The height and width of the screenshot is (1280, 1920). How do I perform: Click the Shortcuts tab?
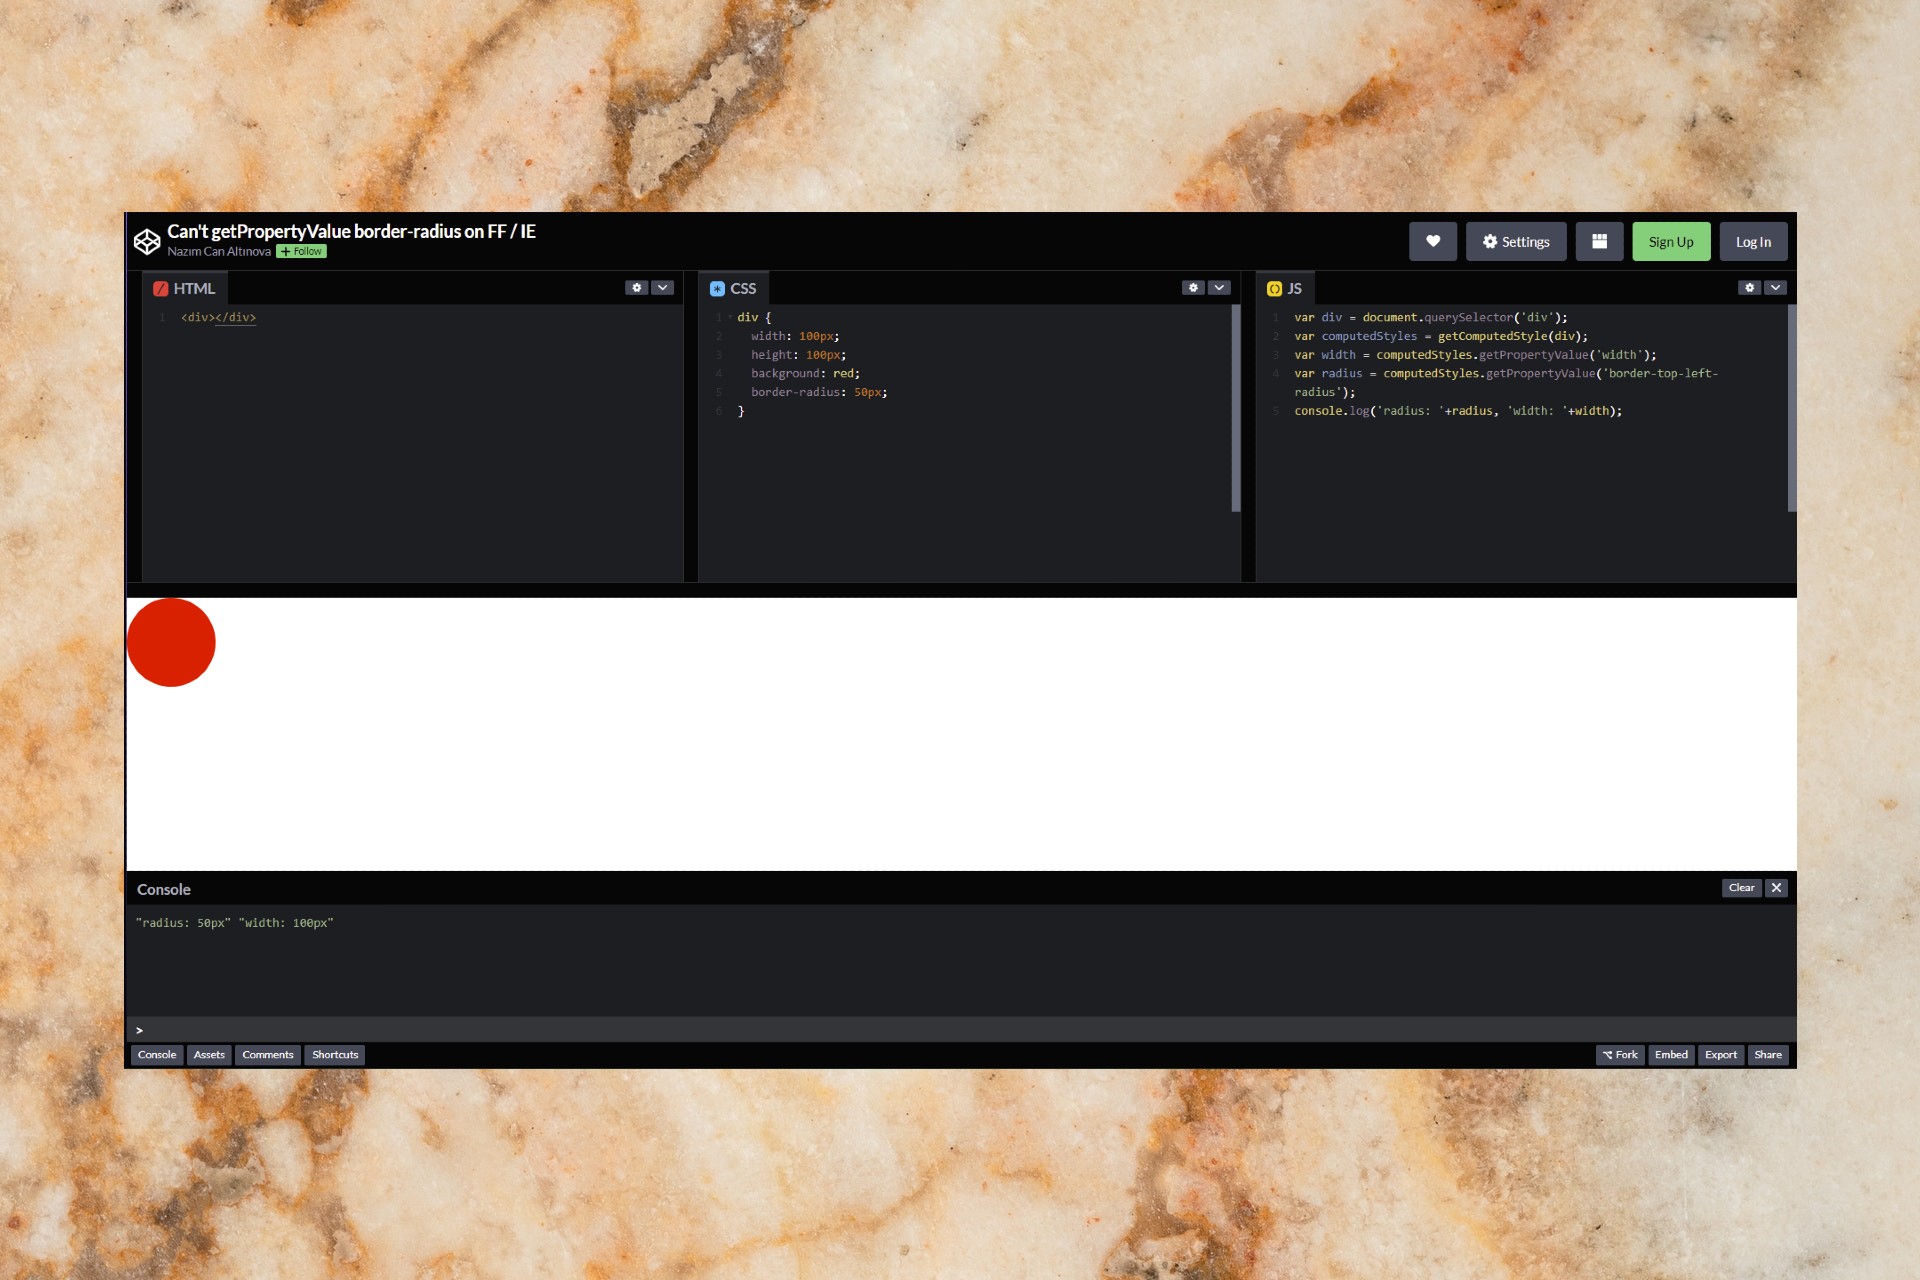[x=333, y=1054]
